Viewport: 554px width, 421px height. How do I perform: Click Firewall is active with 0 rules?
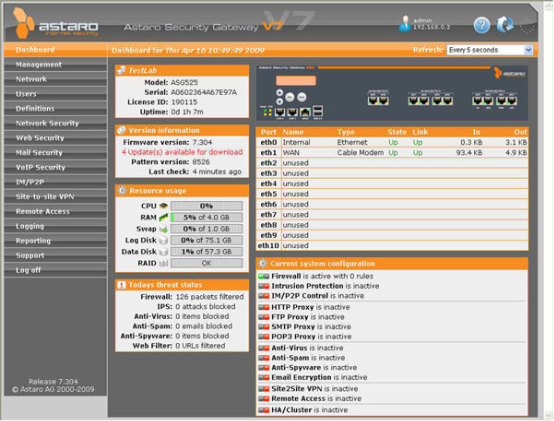coord(322,276)
